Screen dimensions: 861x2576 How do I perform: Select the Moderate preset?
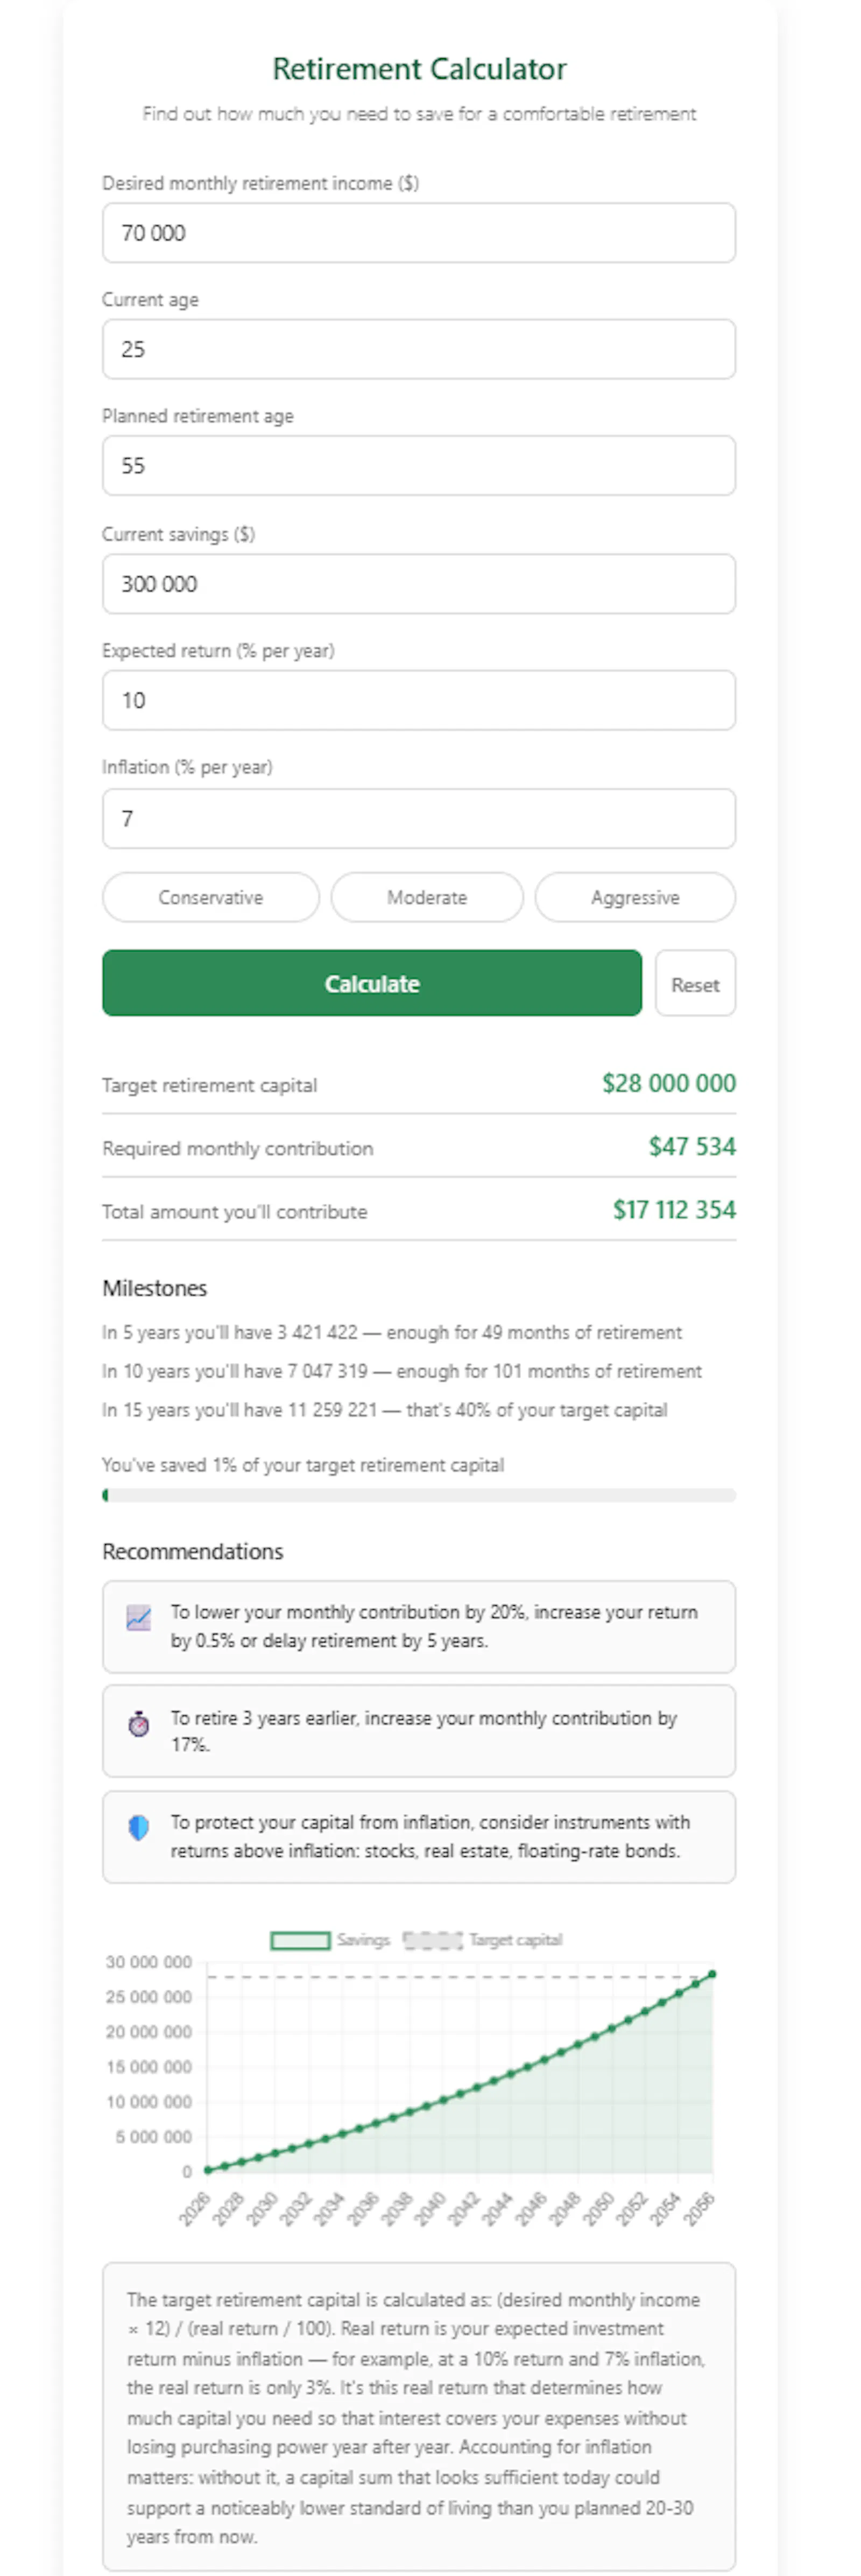tap(427, 897)
